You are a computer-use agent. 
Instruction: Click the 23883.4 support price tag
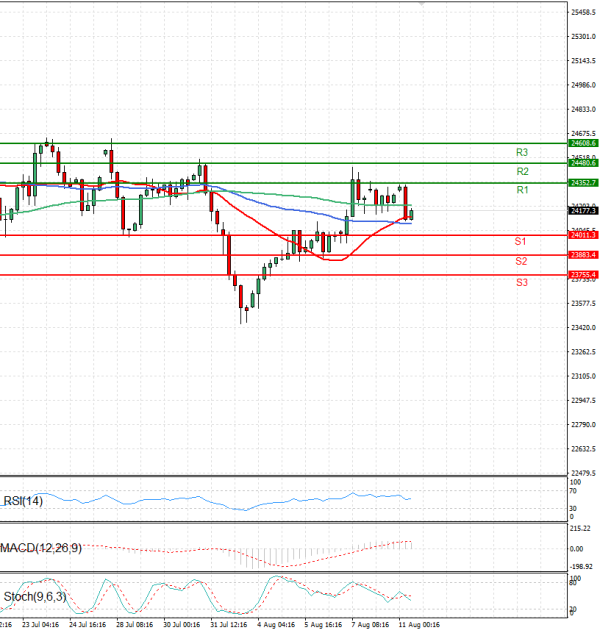click(583, 255)
